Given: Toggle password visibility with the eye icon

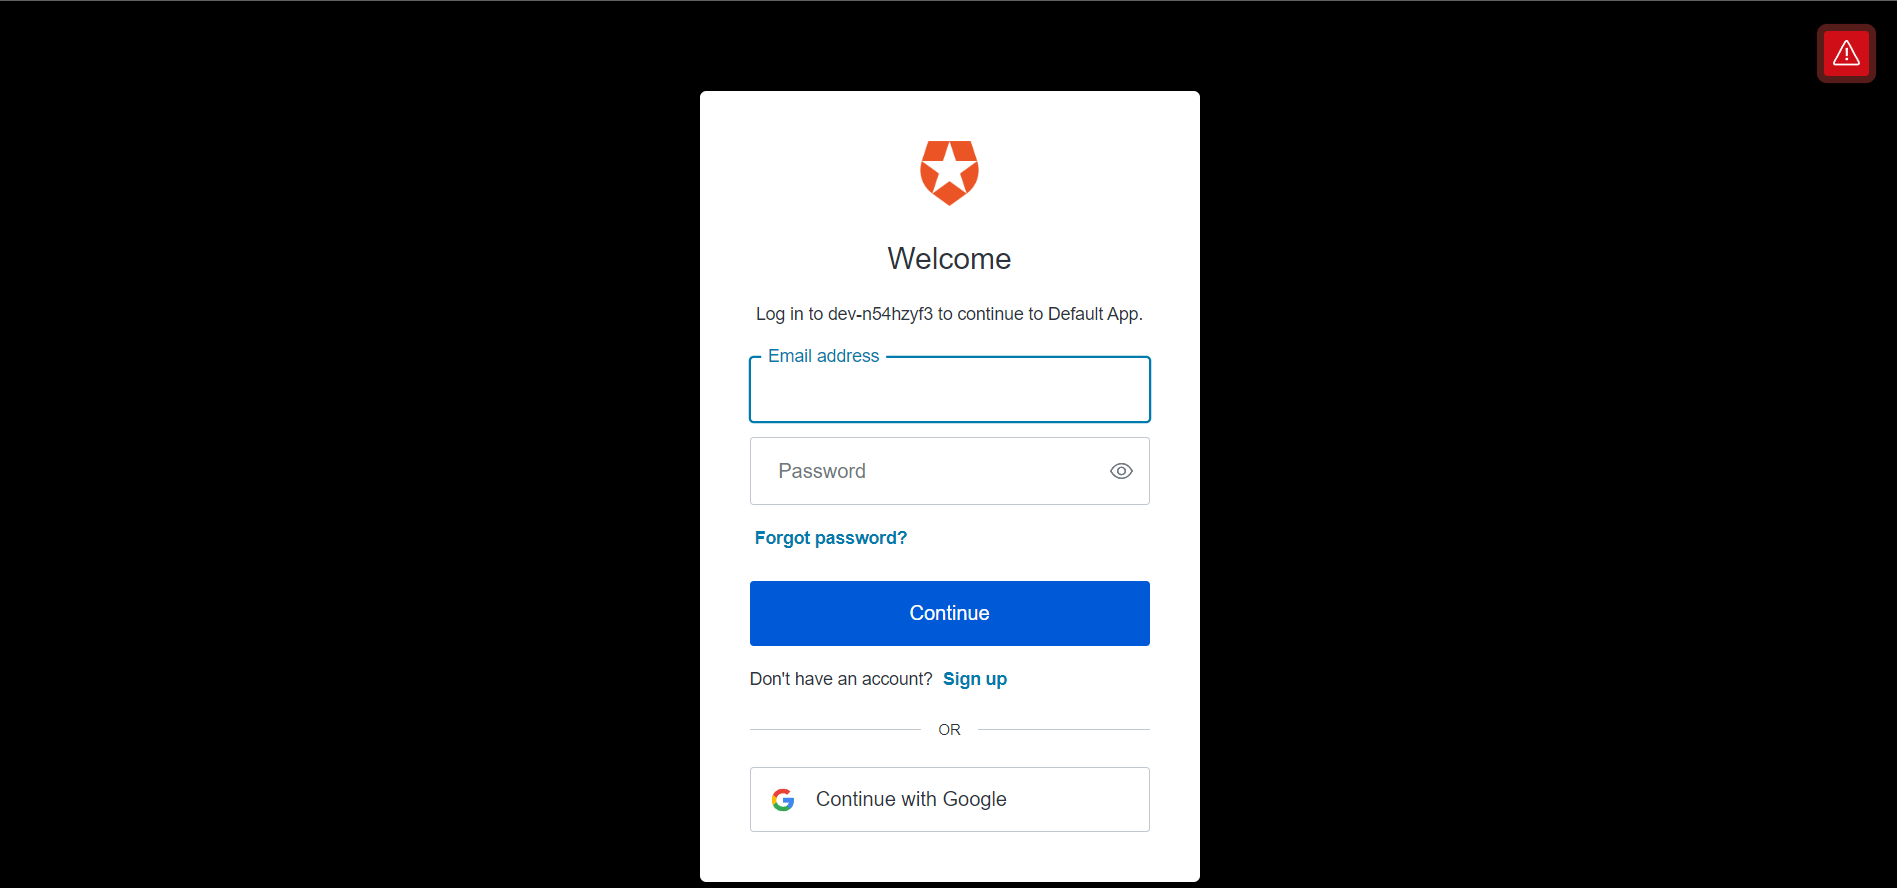Looking at the screenshot, I should point(1121,471).
